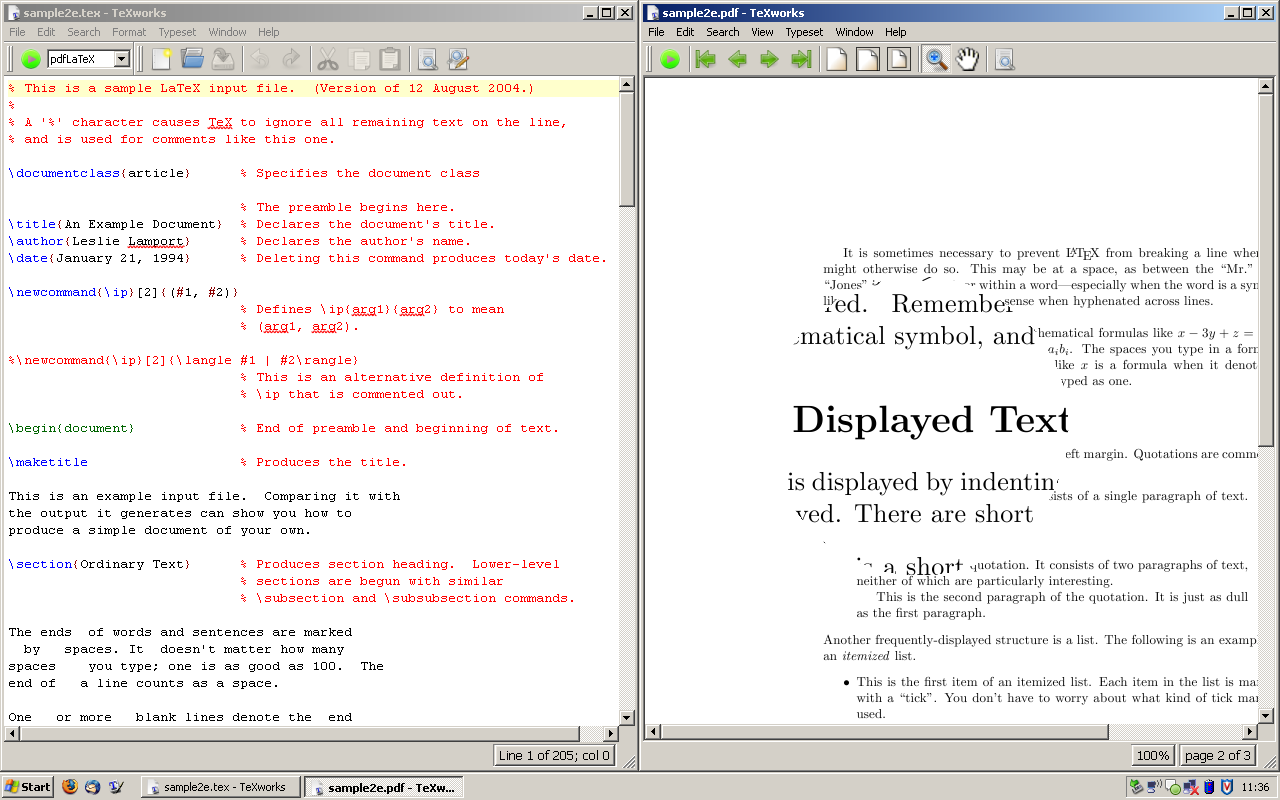Click the \section{Ordinary Text} line

tap(98, 564)
